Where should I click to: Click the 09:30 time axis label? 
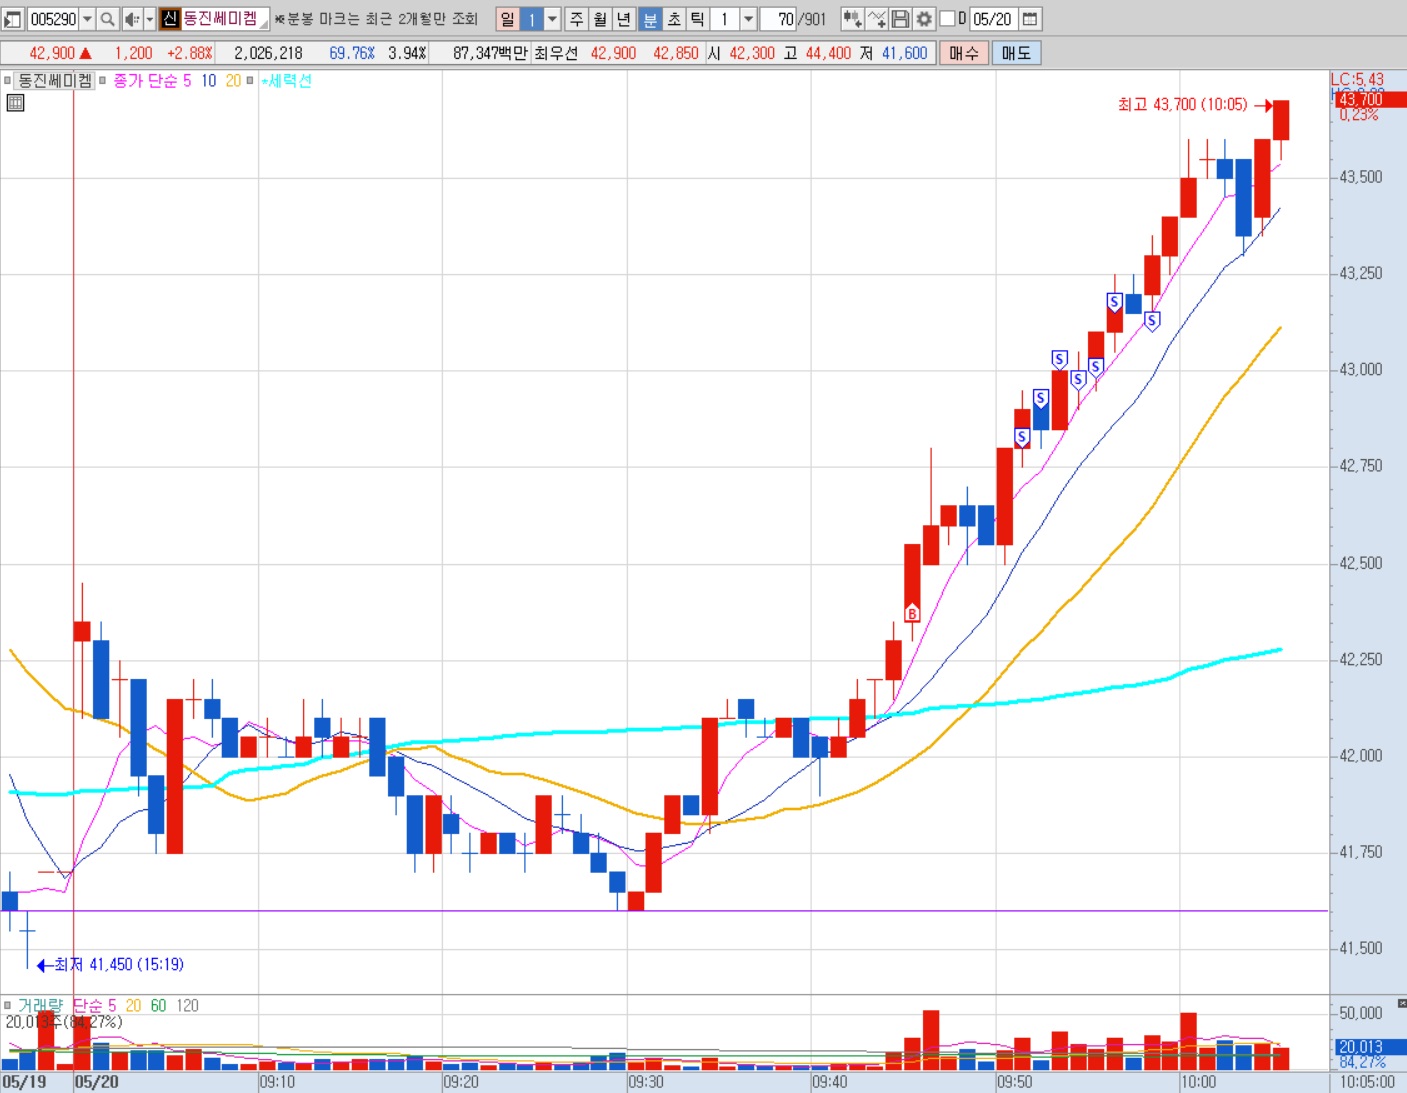[x=646, y=1082]
